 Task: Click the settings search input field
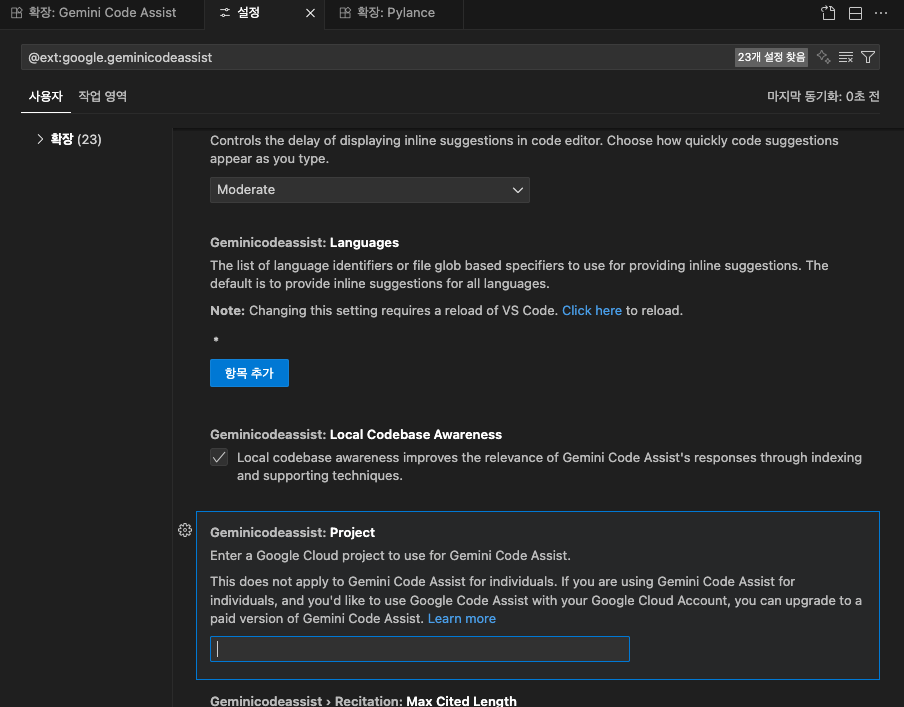tap(378, 57)
